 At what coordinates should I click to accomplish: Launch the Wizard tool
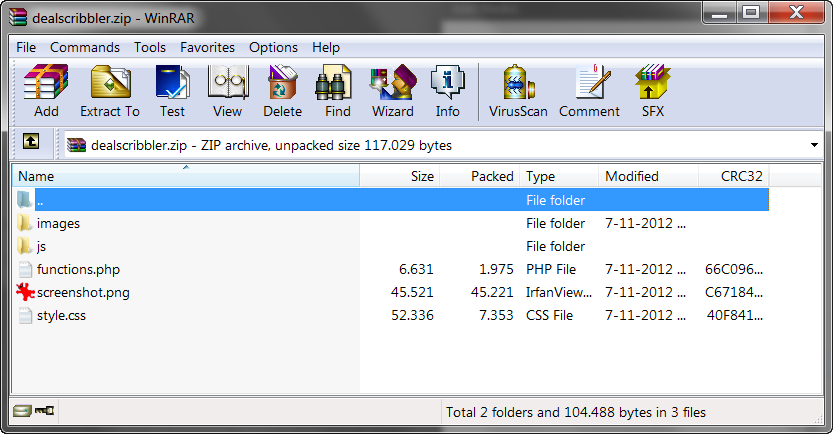coord(393,91)
